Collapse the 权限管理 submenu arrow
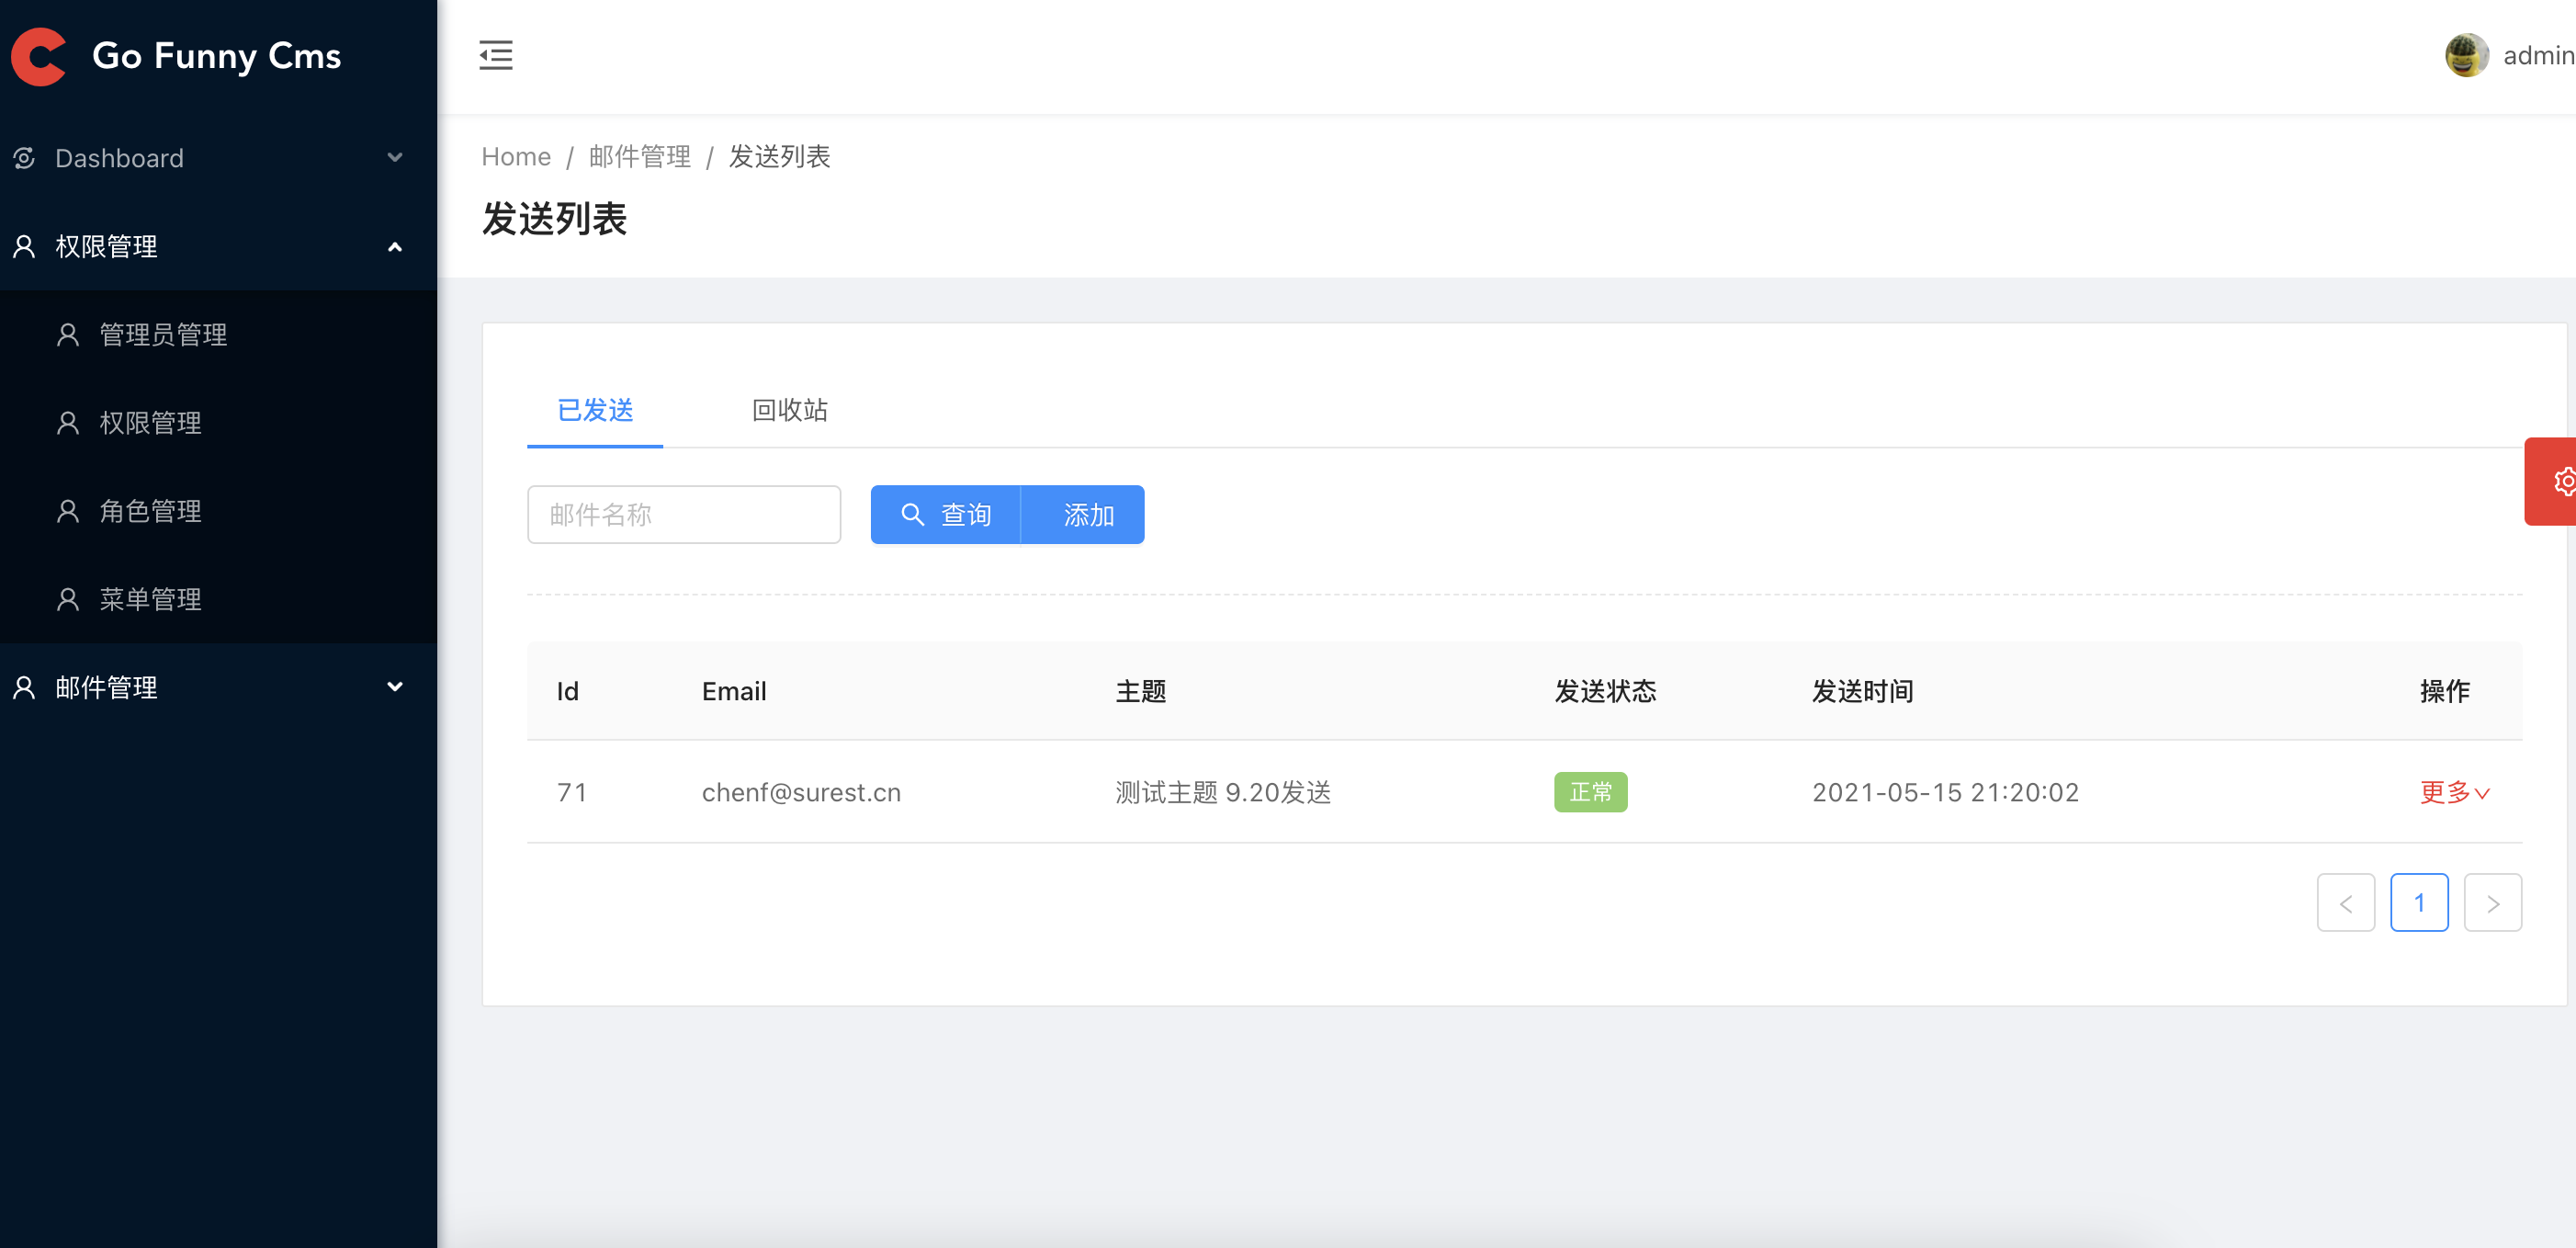The width and height of the screenshot is (2576, 1248). pos(395,247)
